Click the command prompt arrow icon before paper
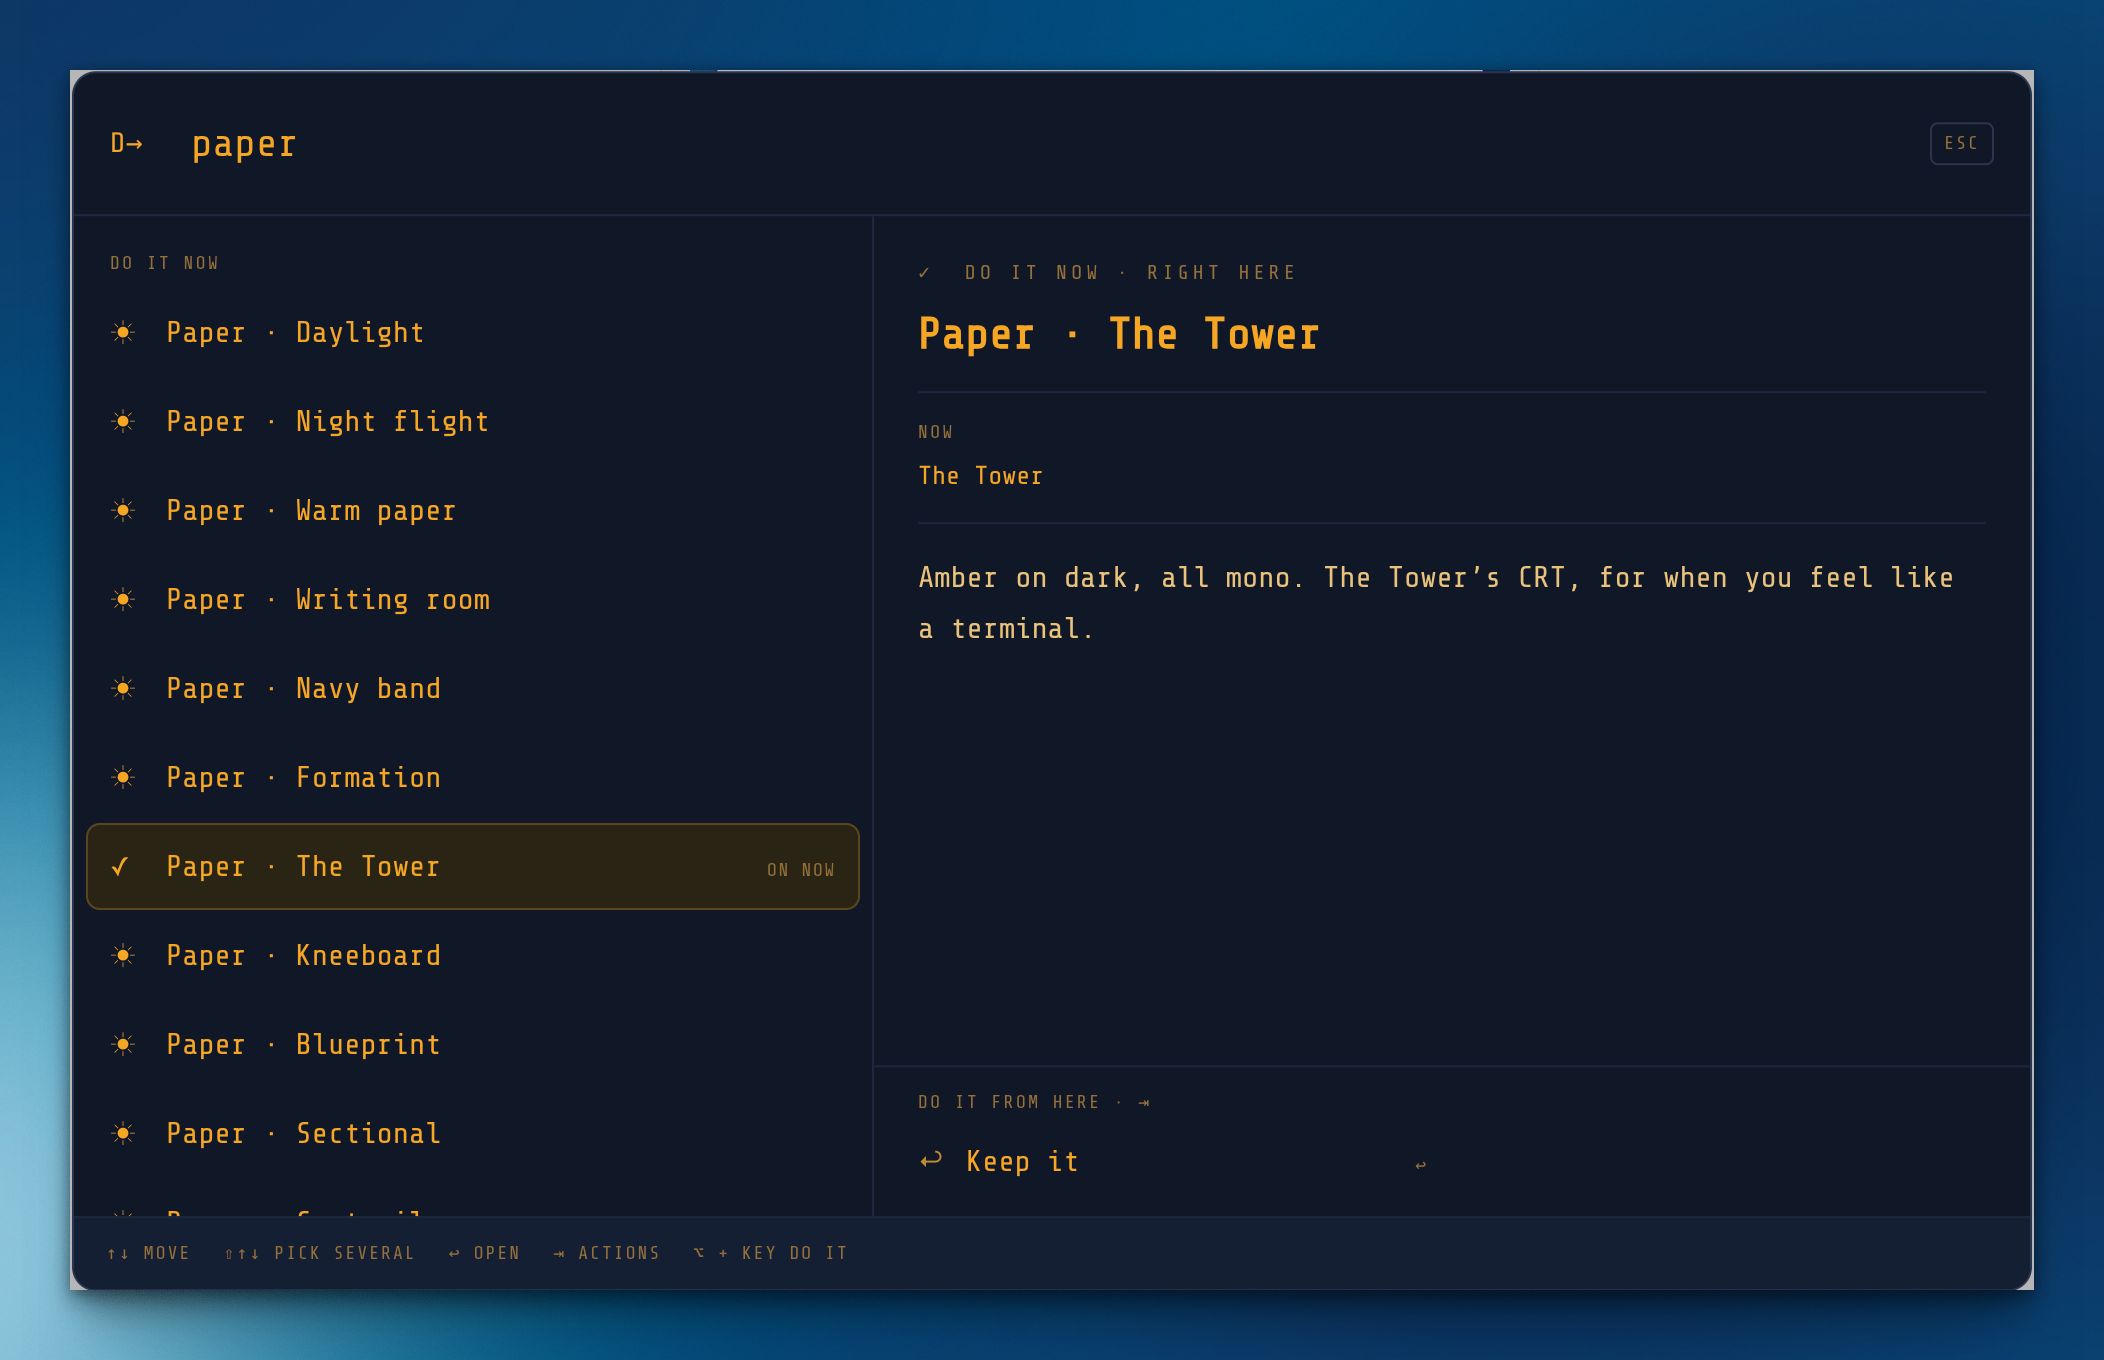2104x1360 pixels. tap(126, 143)
